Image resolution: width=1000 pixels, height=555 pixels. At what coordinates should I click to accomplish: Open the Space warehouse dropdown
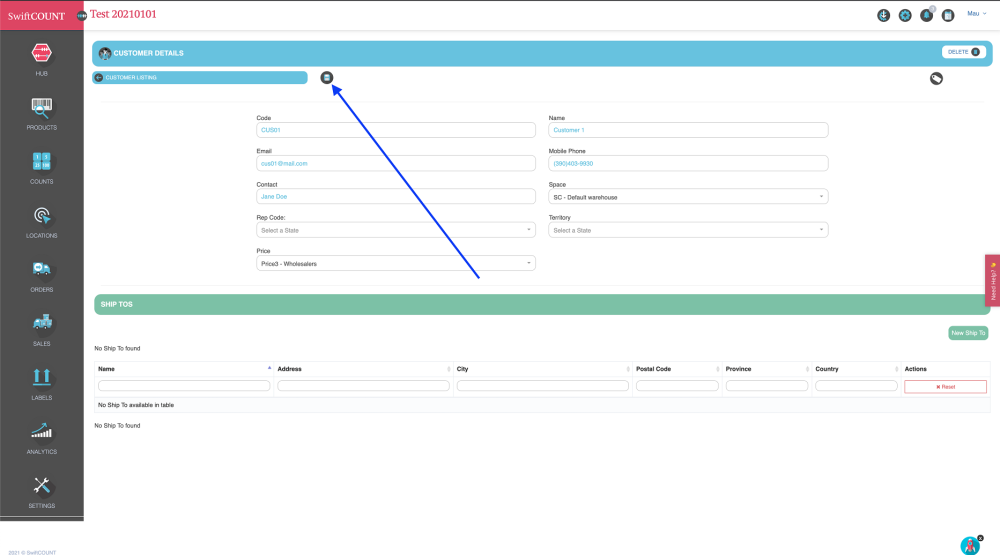click(x=688, y=197)
